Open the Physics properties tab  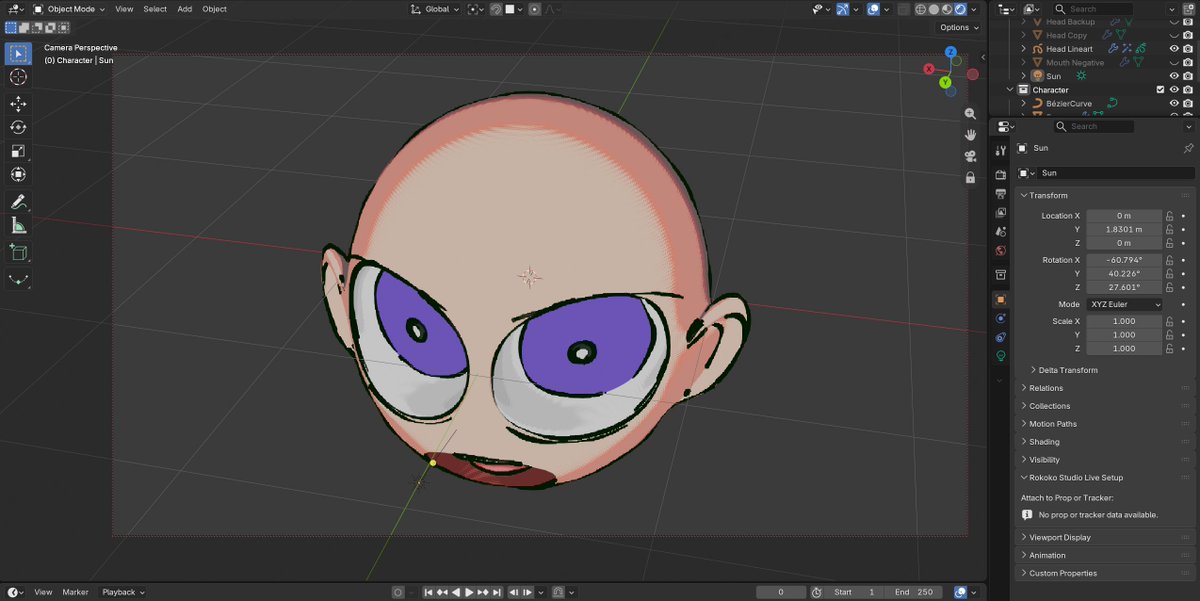click(1000, 318)
